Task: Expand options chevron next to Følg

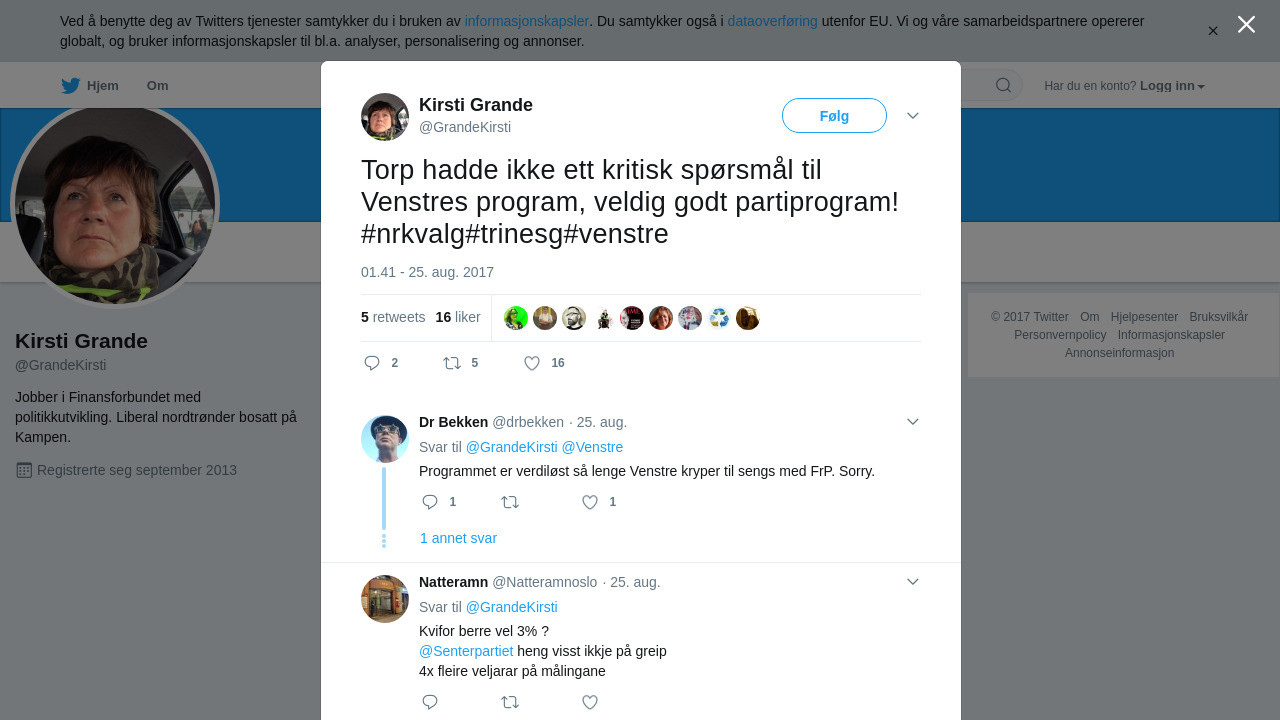Action: pos(913,116)
